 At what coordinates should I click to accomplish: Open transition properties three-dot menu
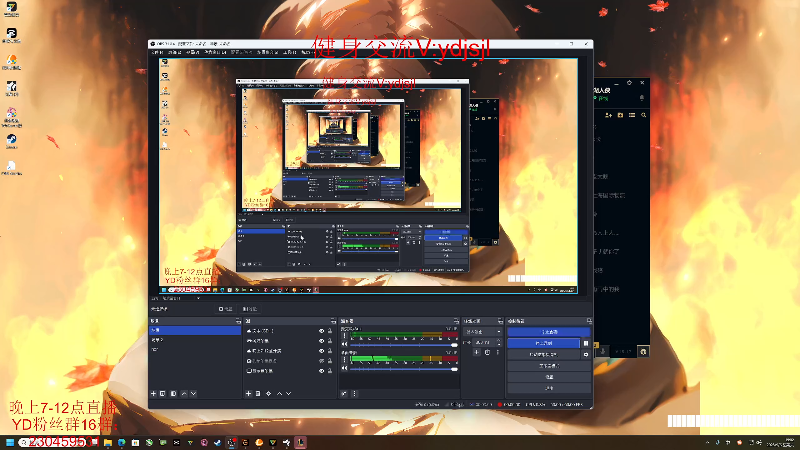(x=497, y=353)
